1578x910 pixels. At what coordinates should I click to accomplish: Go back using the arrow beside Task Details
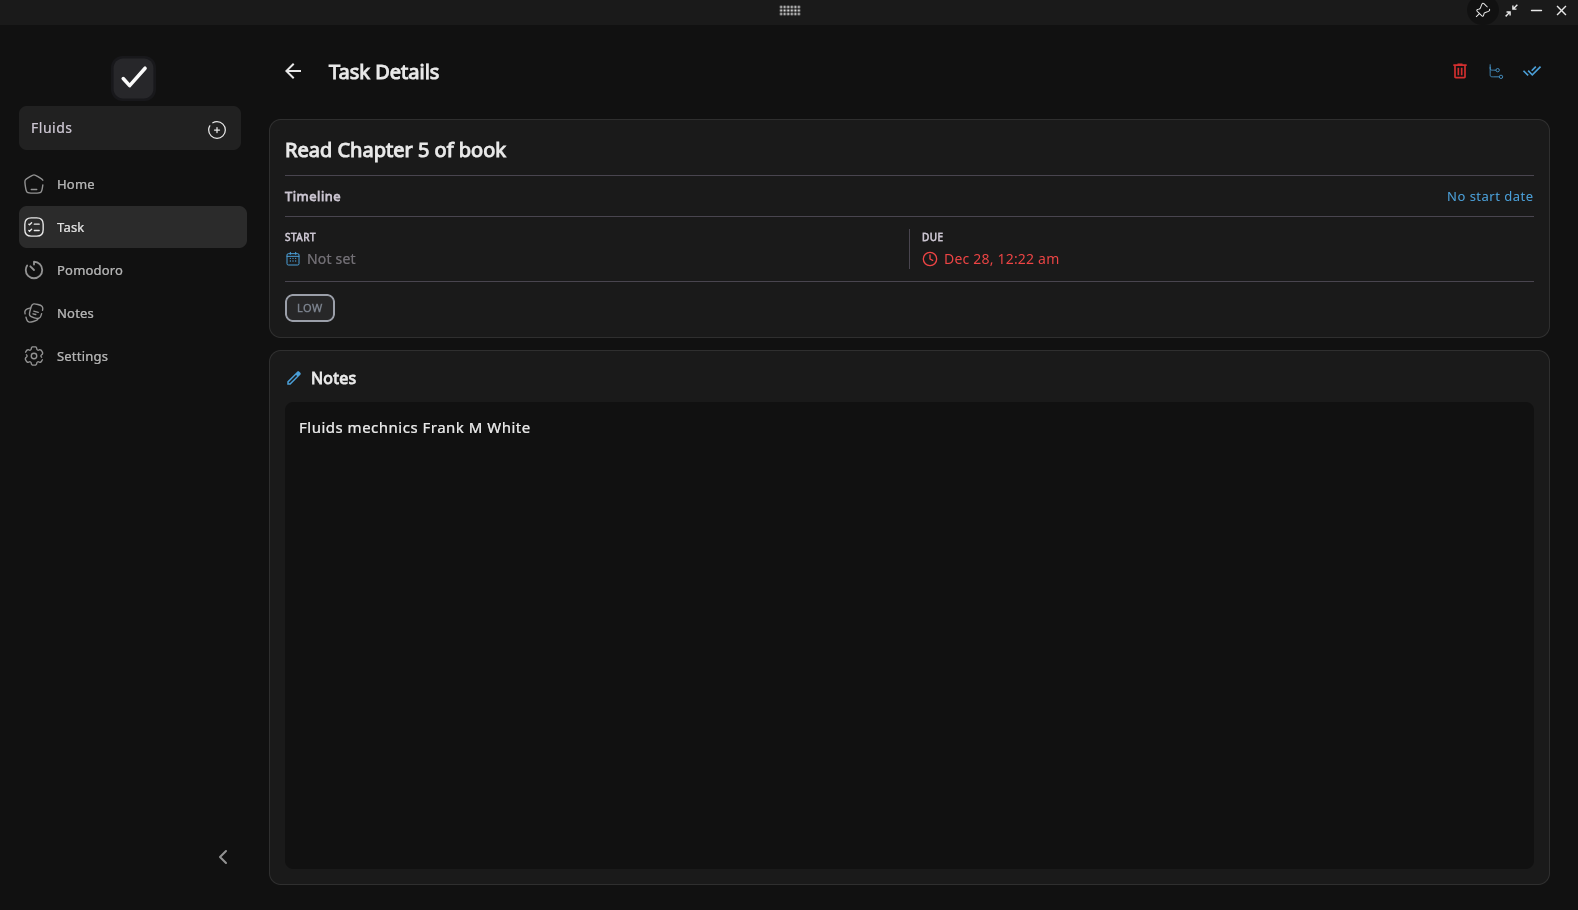pyautogui.click(x=293, y=71)
